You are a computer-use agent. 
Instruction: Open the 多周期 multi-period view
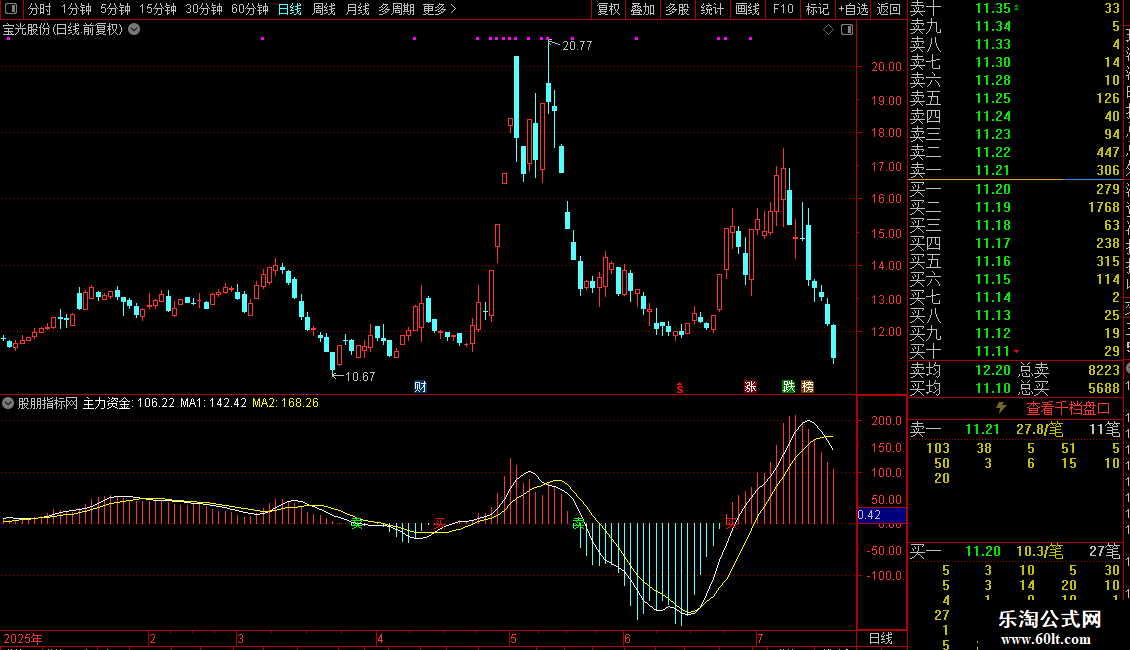point(396,9)
